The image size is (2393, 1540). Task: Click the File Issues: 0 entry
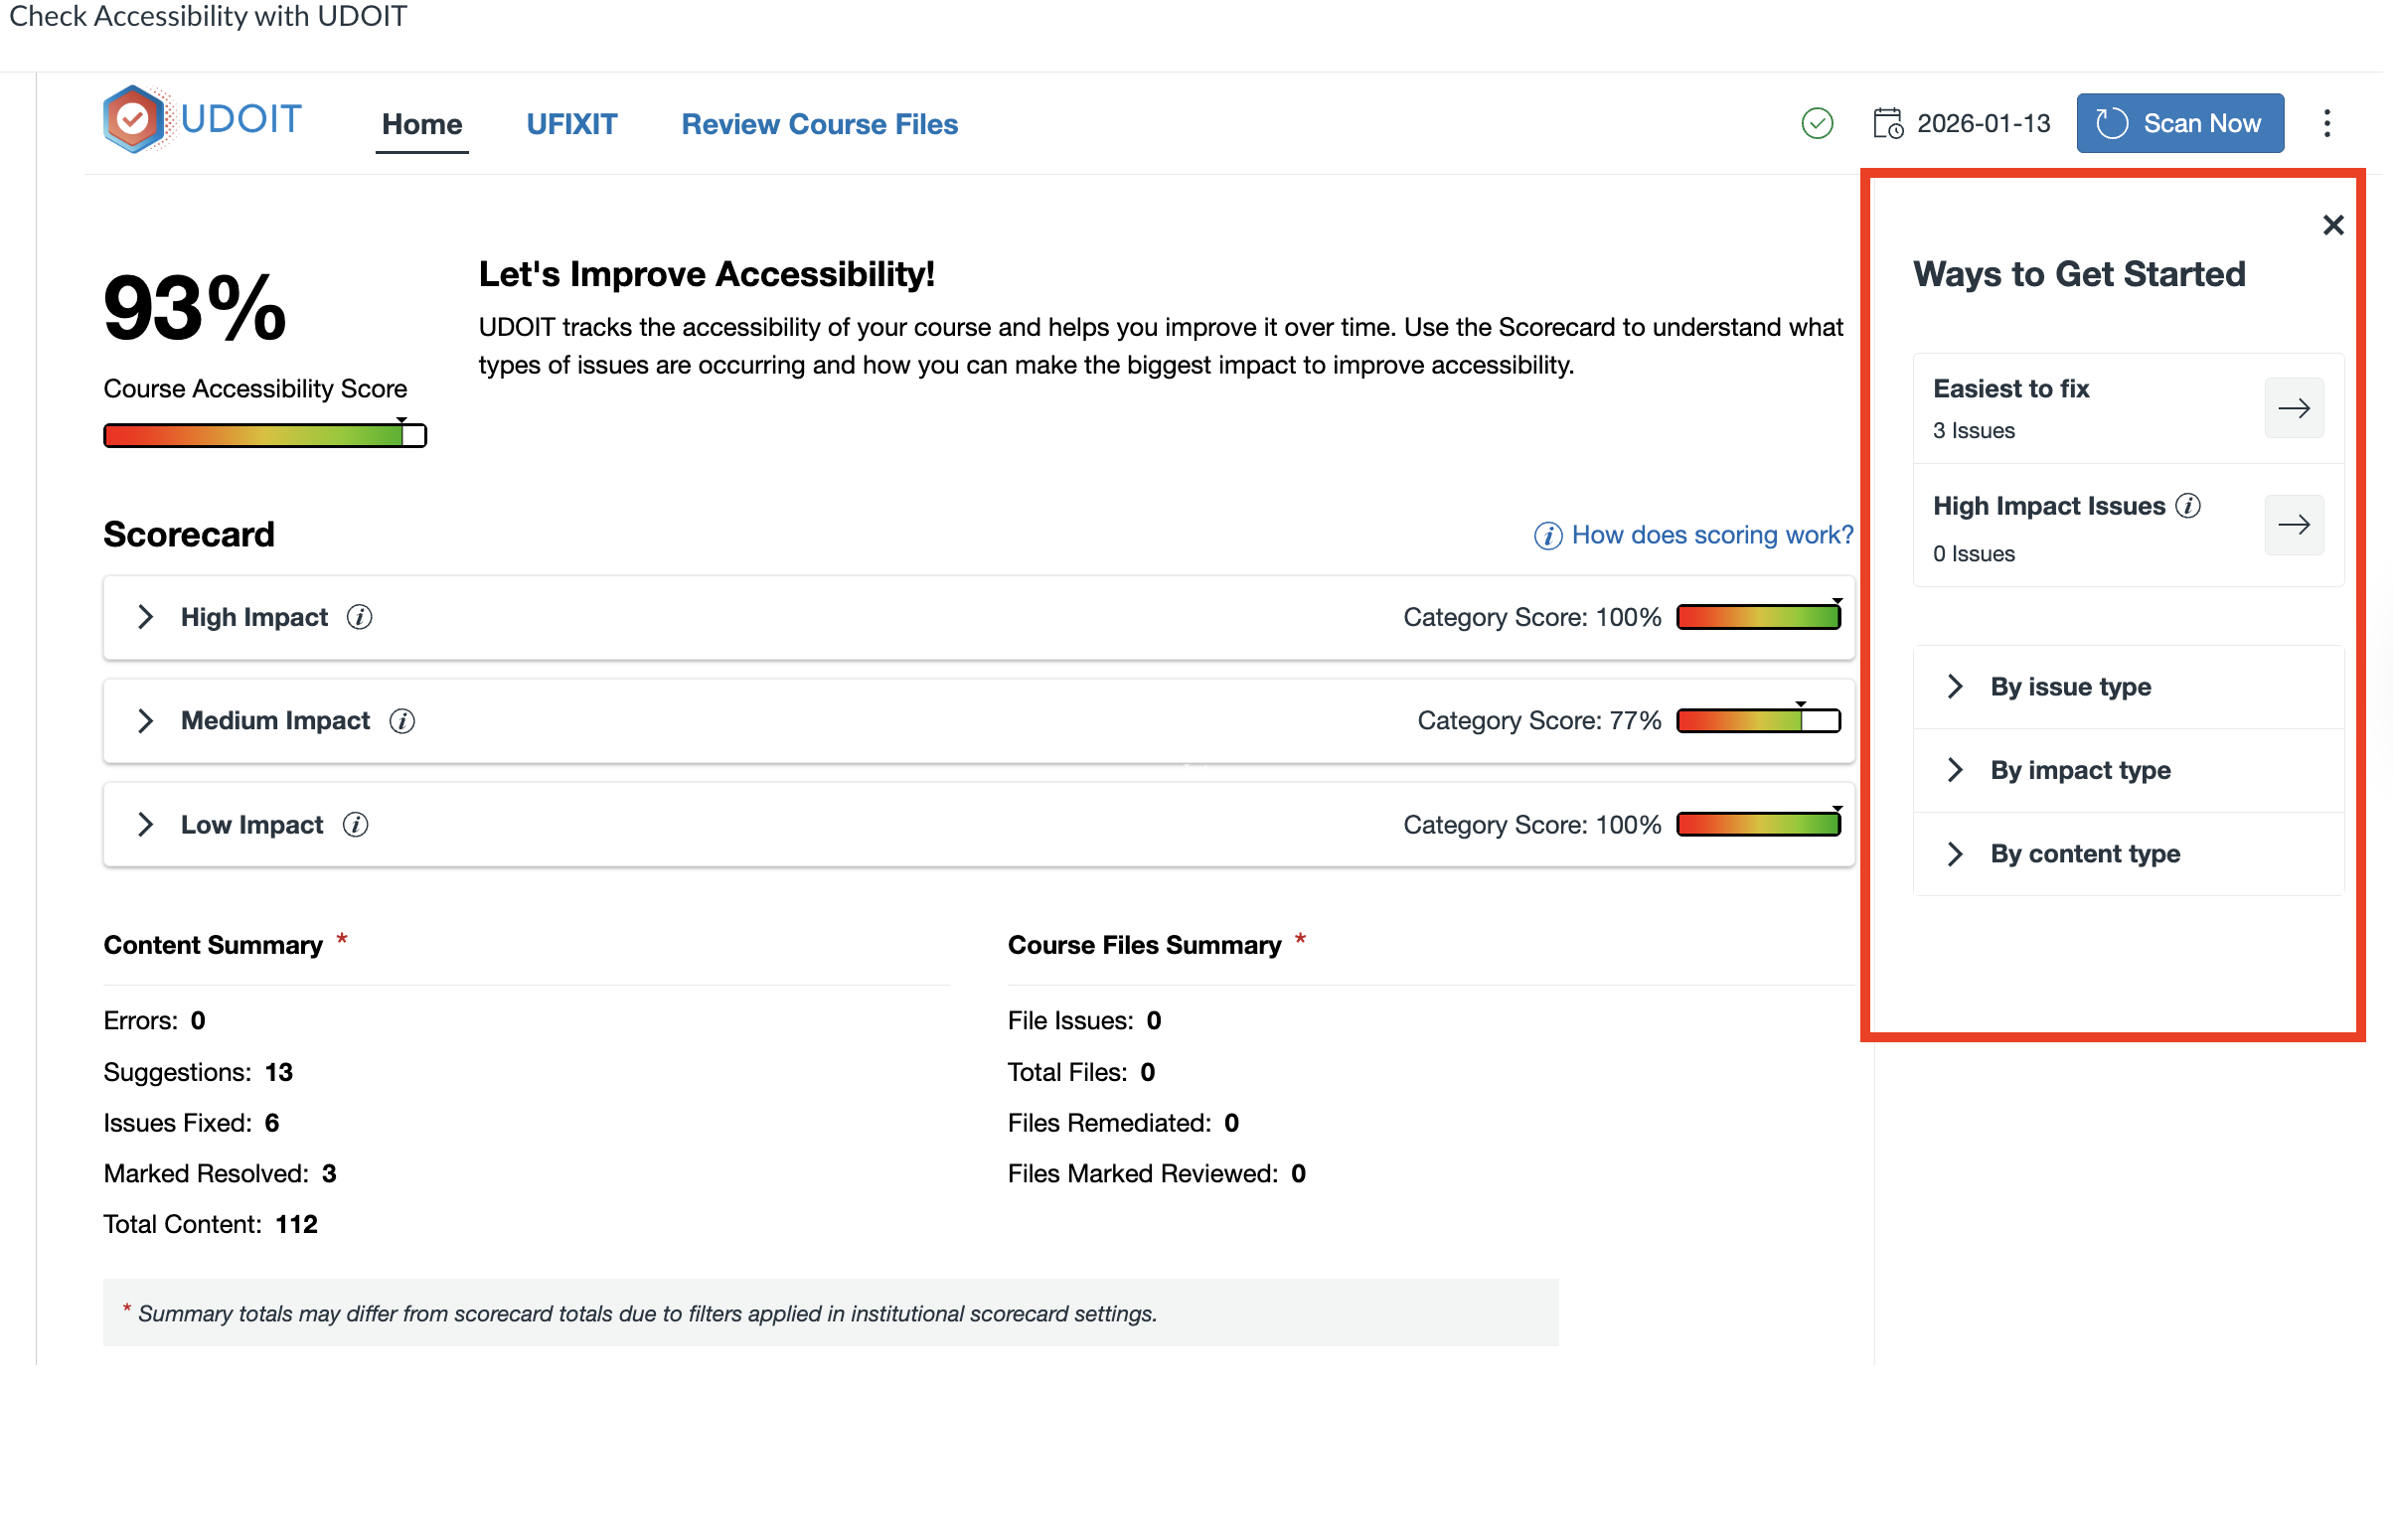click(1084, 1020)
